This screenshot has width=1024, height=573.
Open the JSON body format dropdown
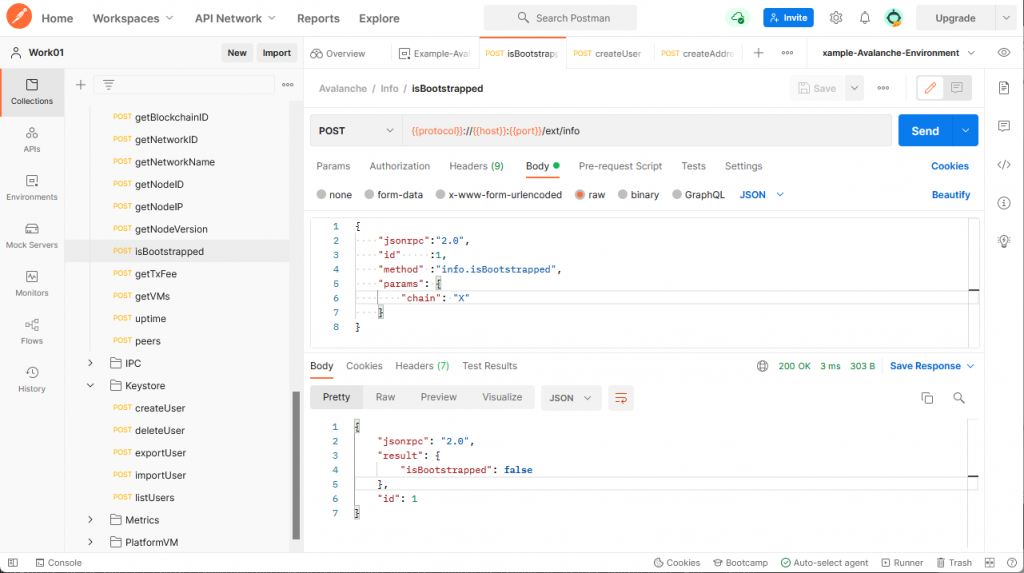click(761, 195)
